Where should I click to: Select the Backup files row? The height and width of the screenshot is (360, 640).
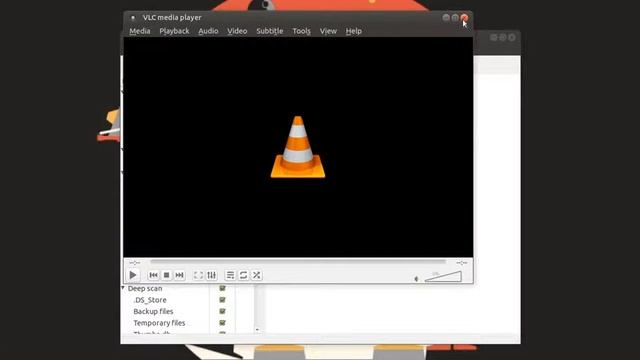[x=153, y=311]
